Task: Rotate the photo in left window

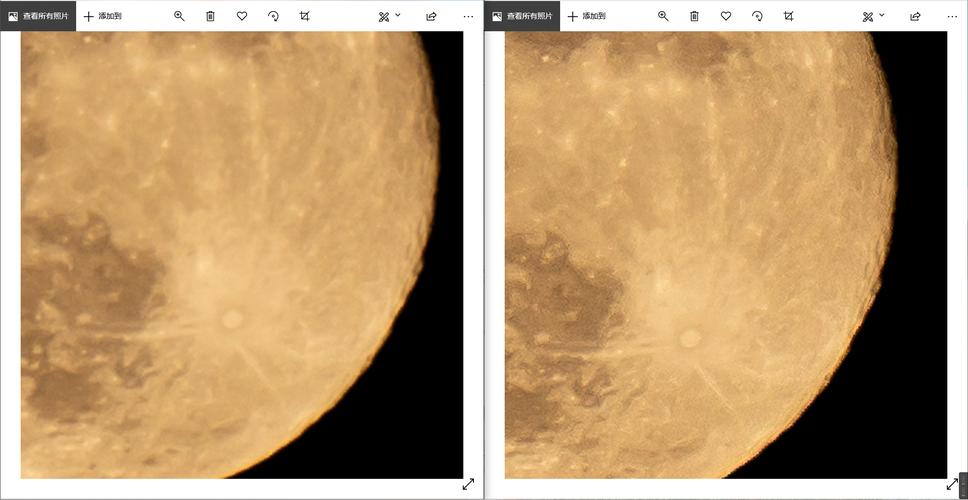Action: [x=273, y=16]
